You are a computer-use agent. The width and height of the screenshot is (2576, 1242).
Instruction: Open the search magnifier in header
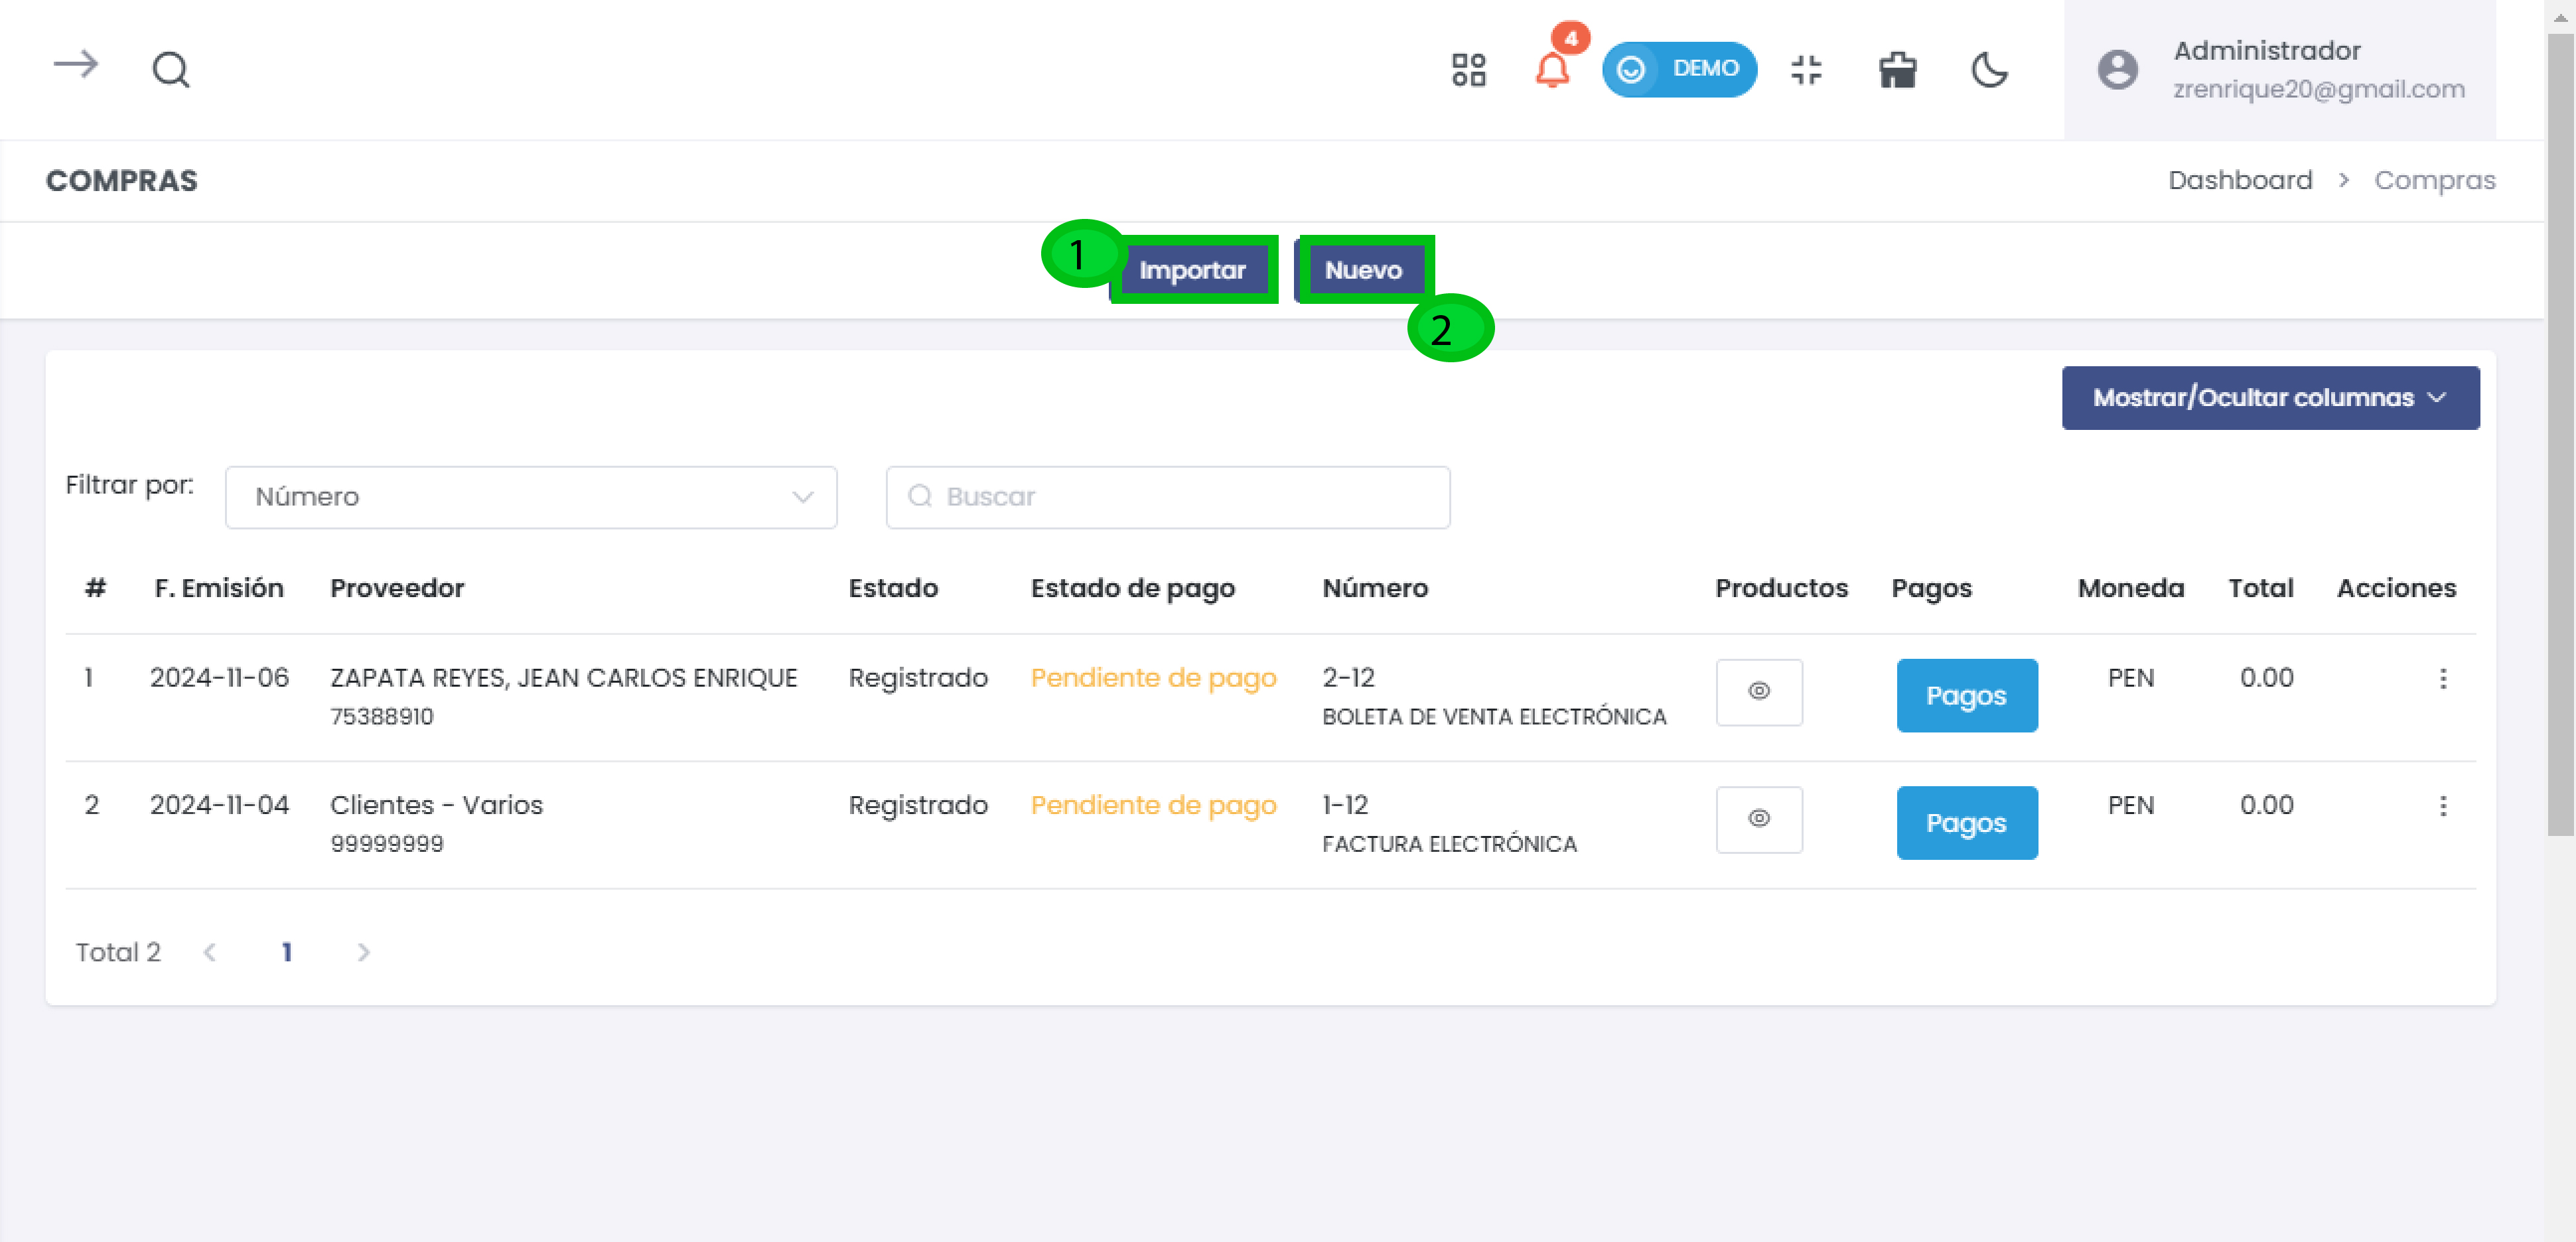tap(170, 70)
